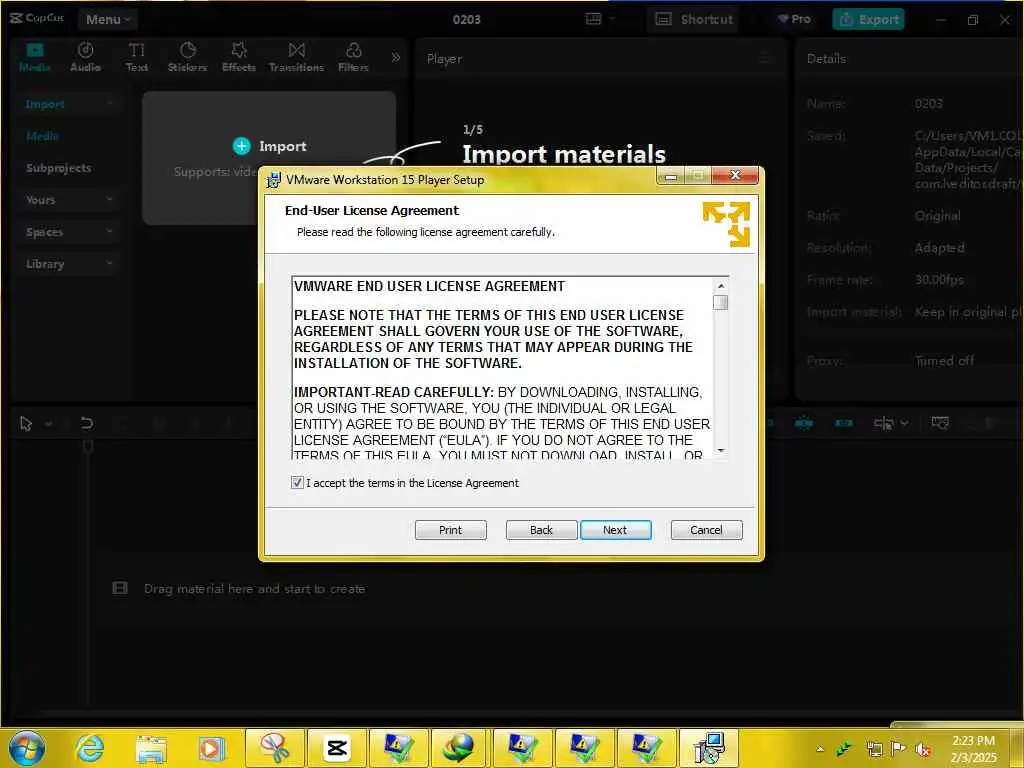Click the VMware installer icon in title bar
This screenshot has width=1024, height=768.
(274, 180)
